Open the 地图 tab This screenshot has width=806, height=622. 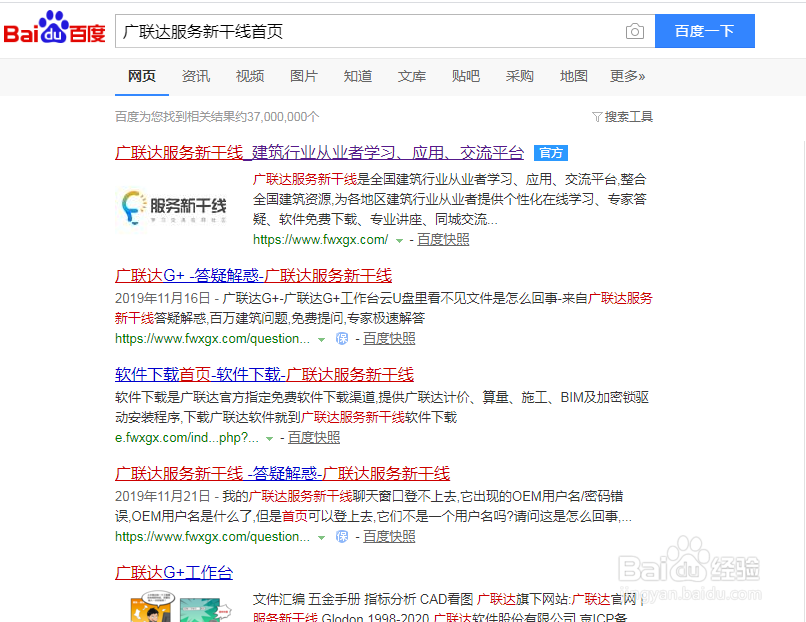tap(574, 76)
